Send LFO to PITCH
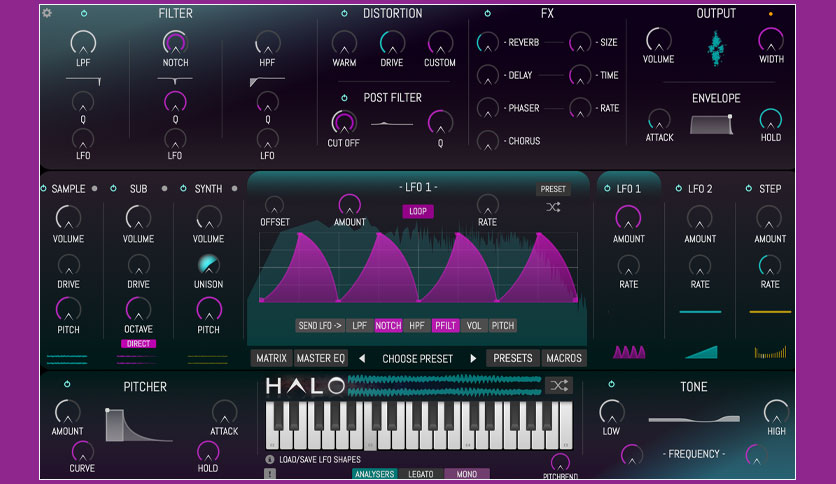Screen dimensions: 836x484 [503, 325]
